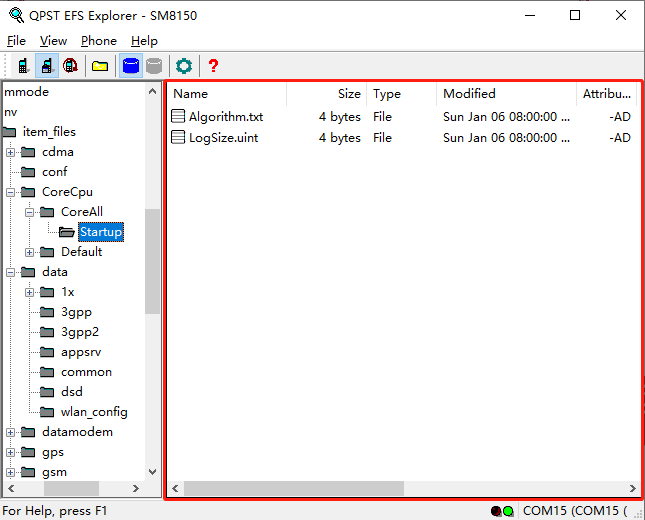Click the file list horizontal scrollbar thumb
Screen dimensions: 645x520
[294, 488]
